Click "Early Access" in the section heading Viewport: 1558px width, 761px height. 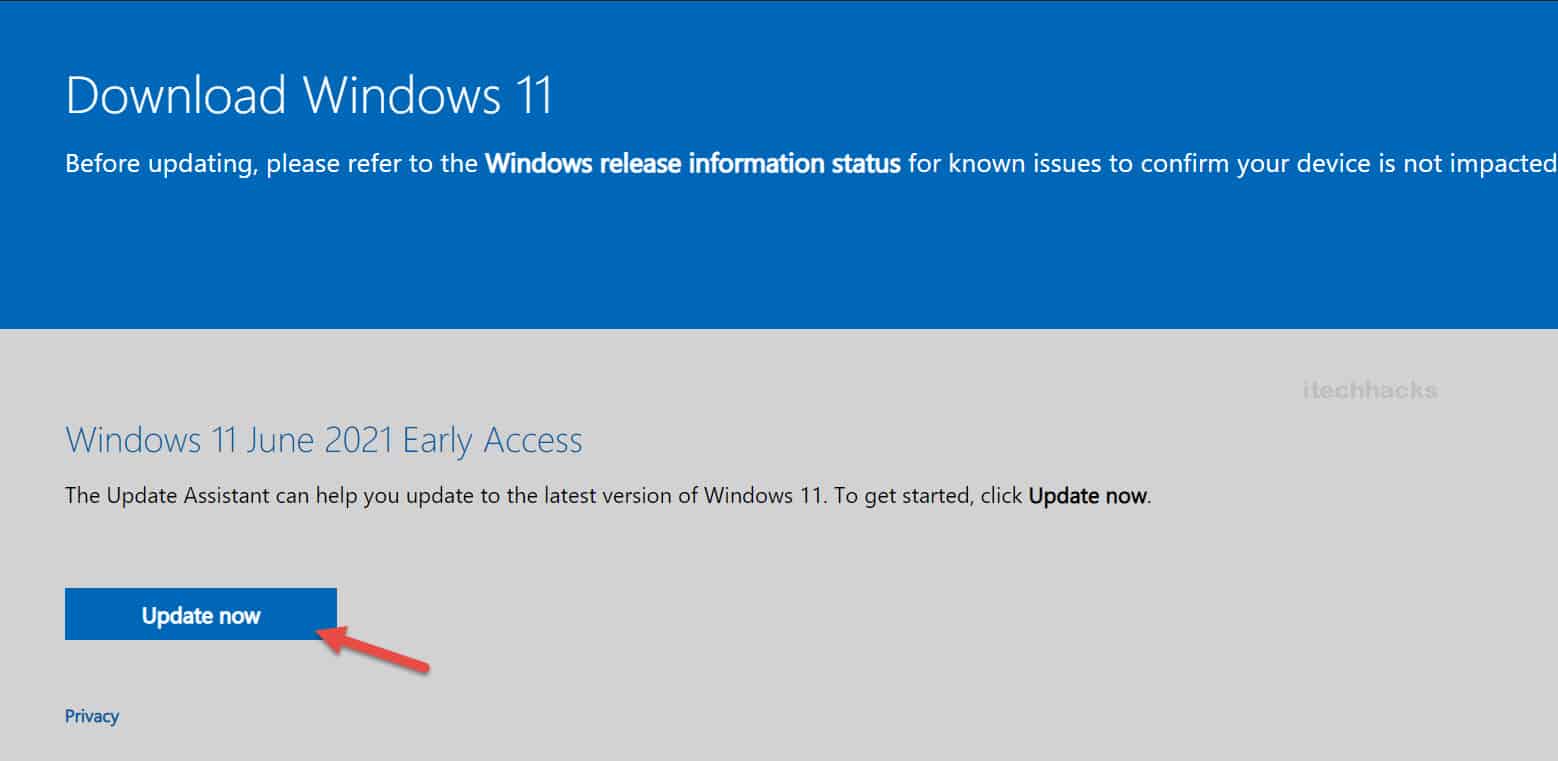point(492,441)
